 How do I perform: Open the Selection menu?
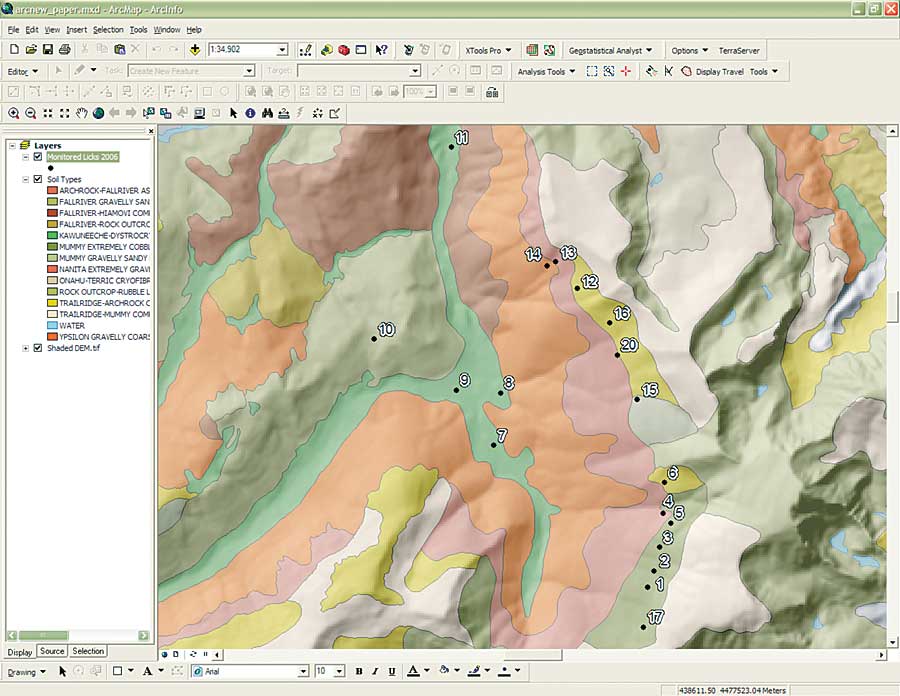pyautogui.click(x=108, y=30)
